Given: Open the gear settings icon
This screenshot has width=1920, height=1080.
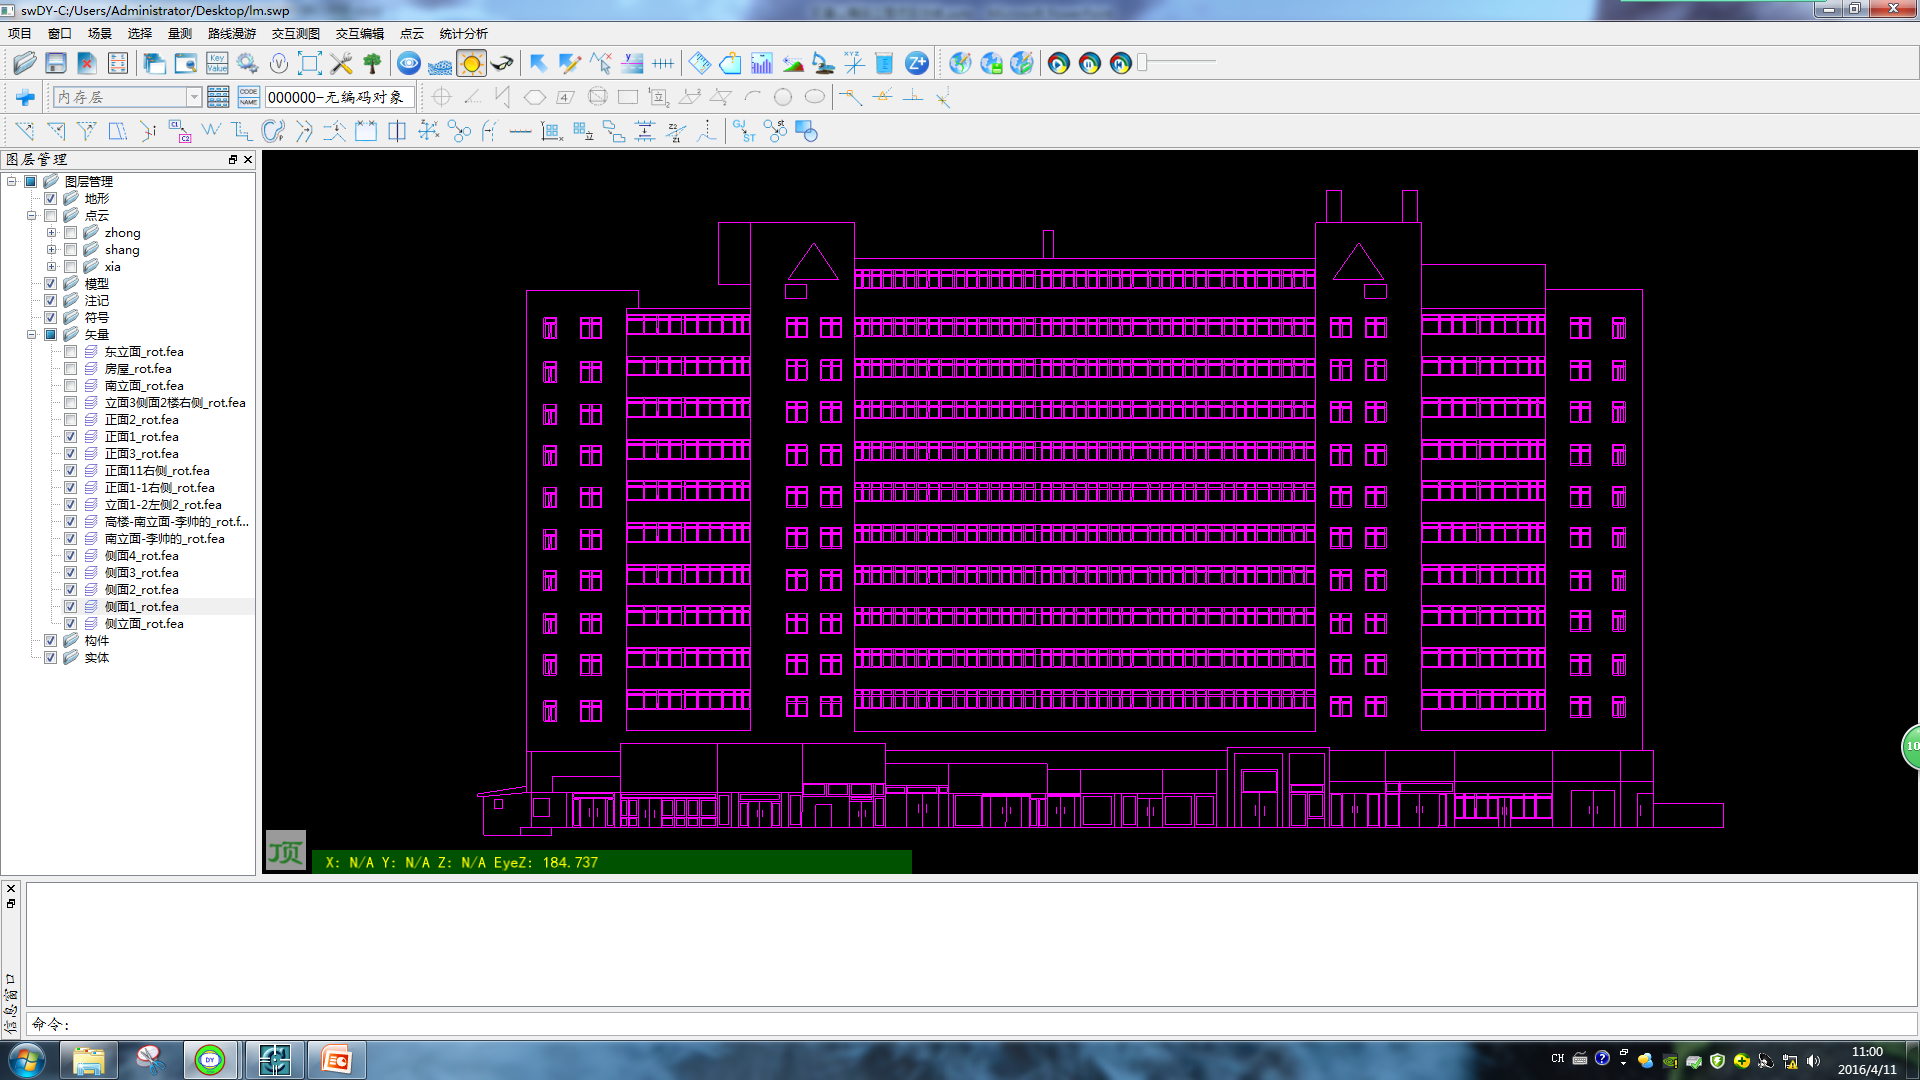Looking at the screenshot, I should (x=247, y=63).
